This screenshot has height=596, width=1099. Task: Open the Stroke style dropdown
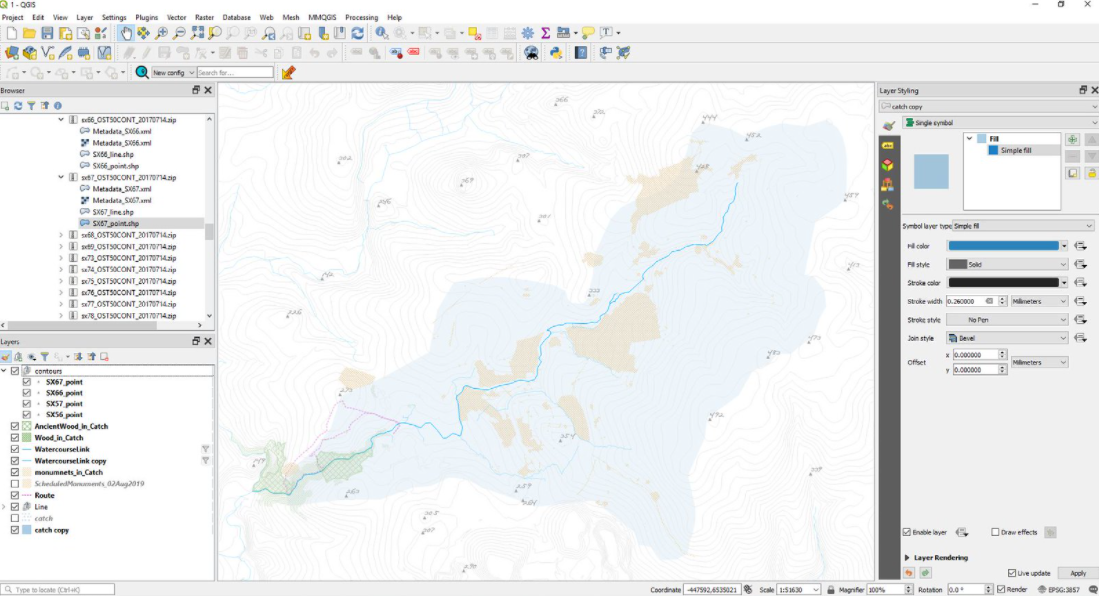click(x=1007, y=320)
